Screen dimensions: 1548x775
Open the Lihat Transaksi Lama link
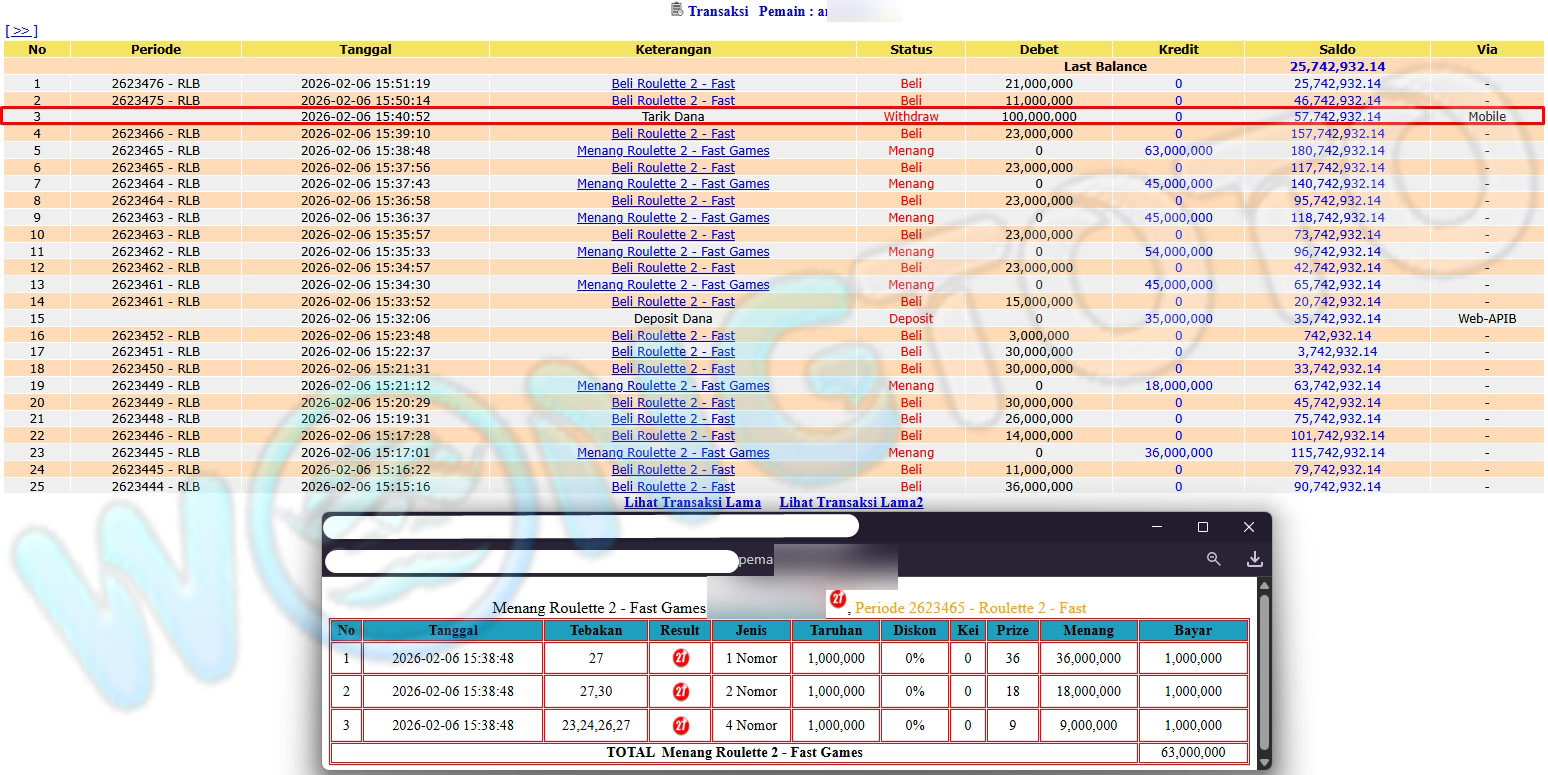692,503
